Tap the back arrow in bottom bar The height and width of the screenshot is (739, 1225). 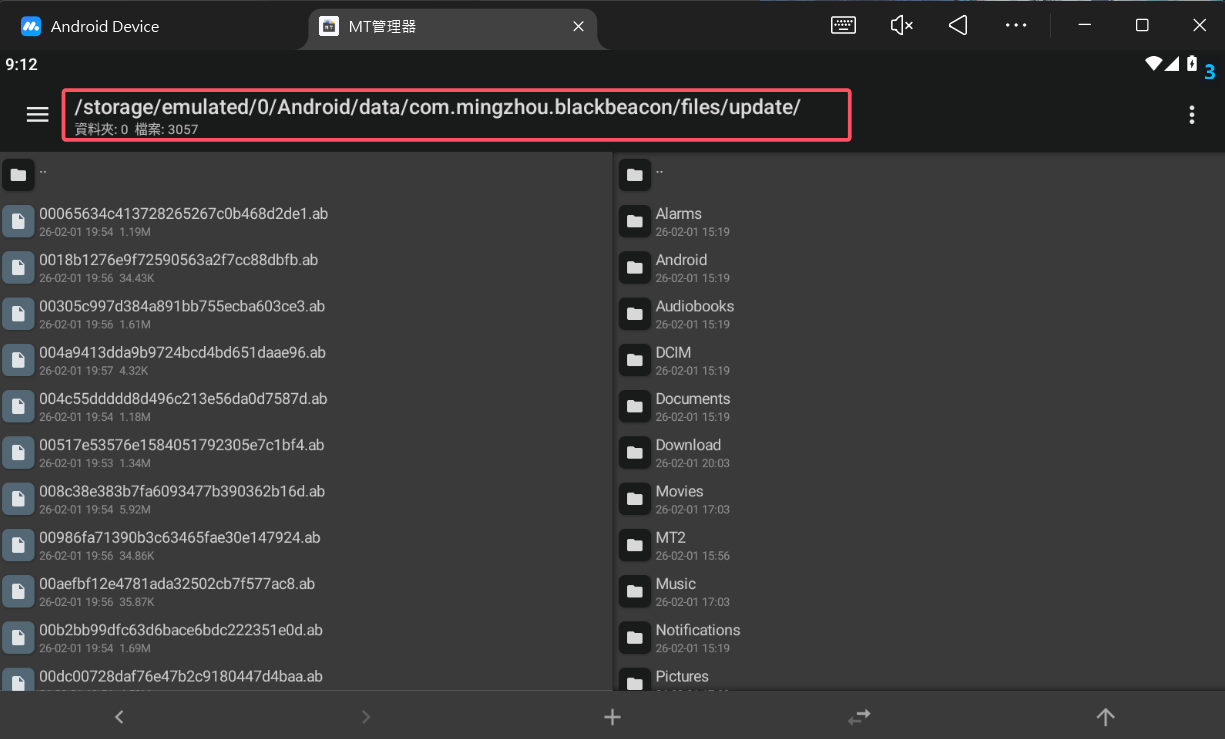(119, 716)
